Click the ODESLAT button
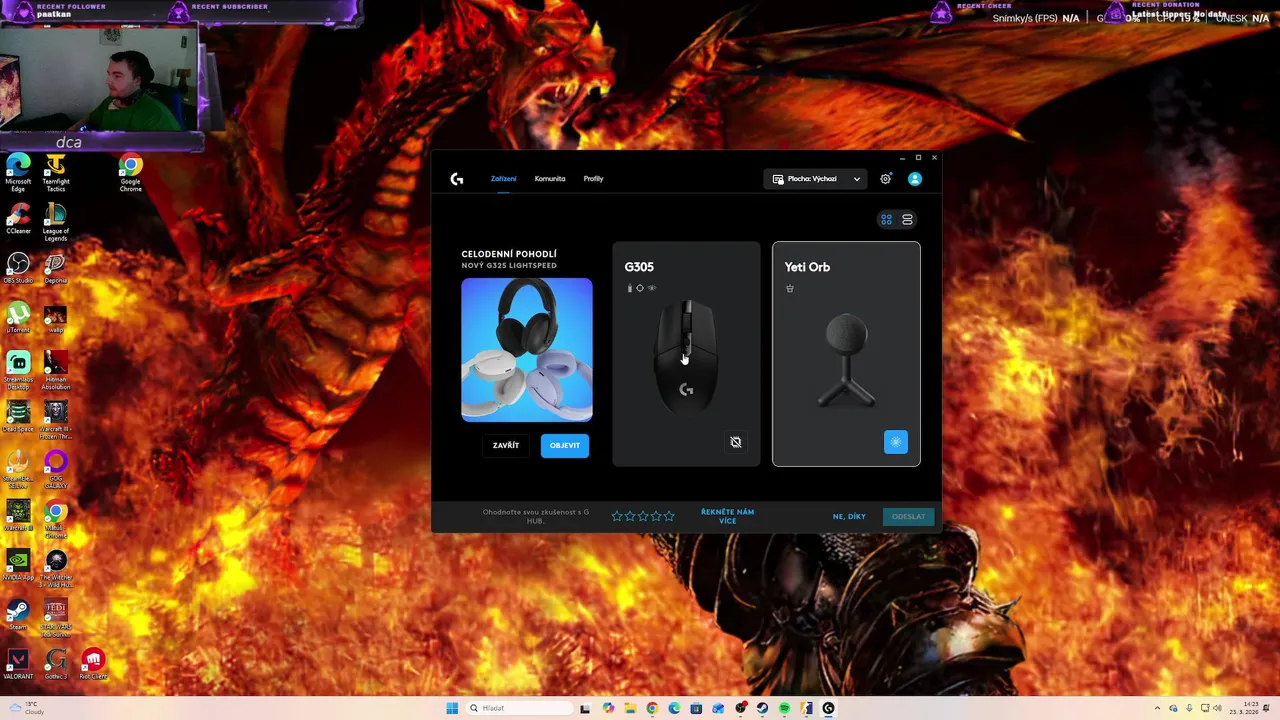1280x720 pixels. click(x=908, y=516)
